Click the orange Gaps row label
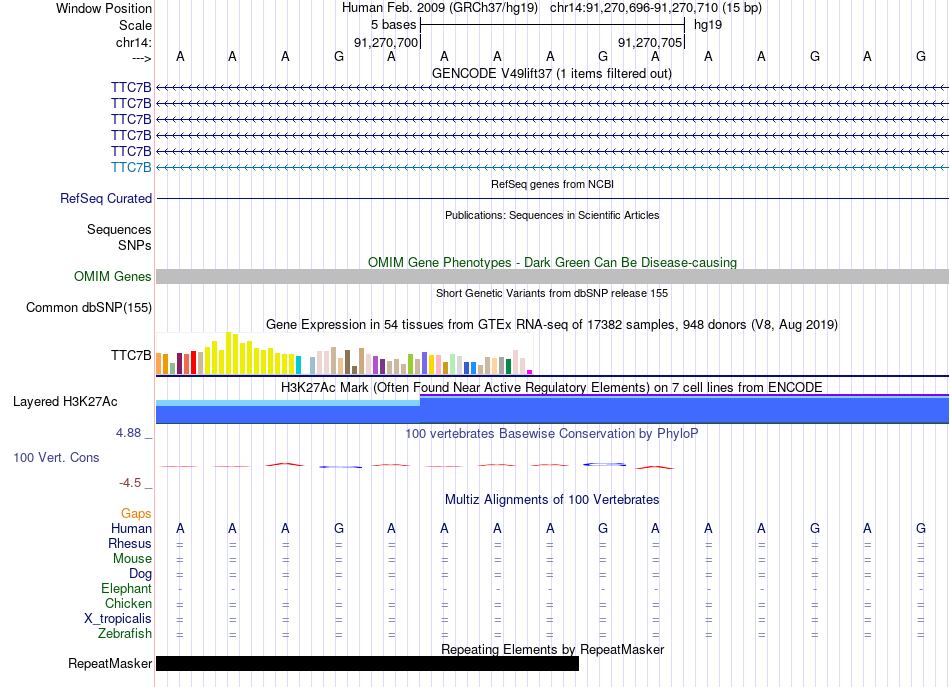 (136, 514)
